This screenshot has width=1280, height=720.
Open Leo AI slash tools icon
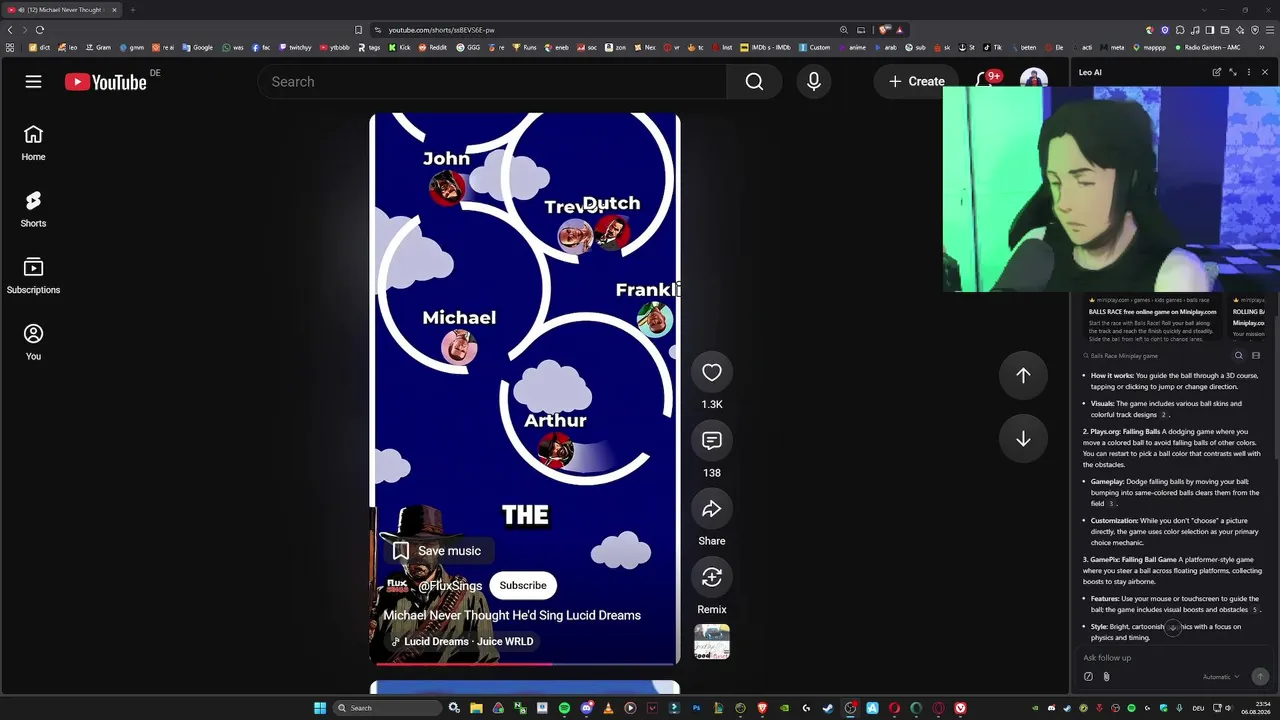point(1088,677)
